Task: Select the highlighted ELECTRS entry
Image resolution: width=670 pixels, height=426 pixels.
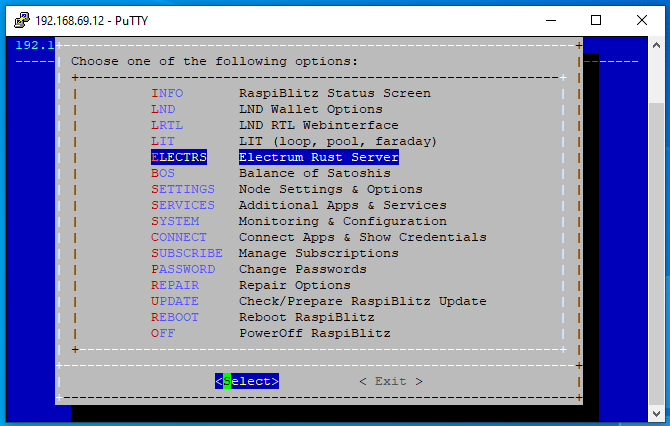Action: pos(179,157)
